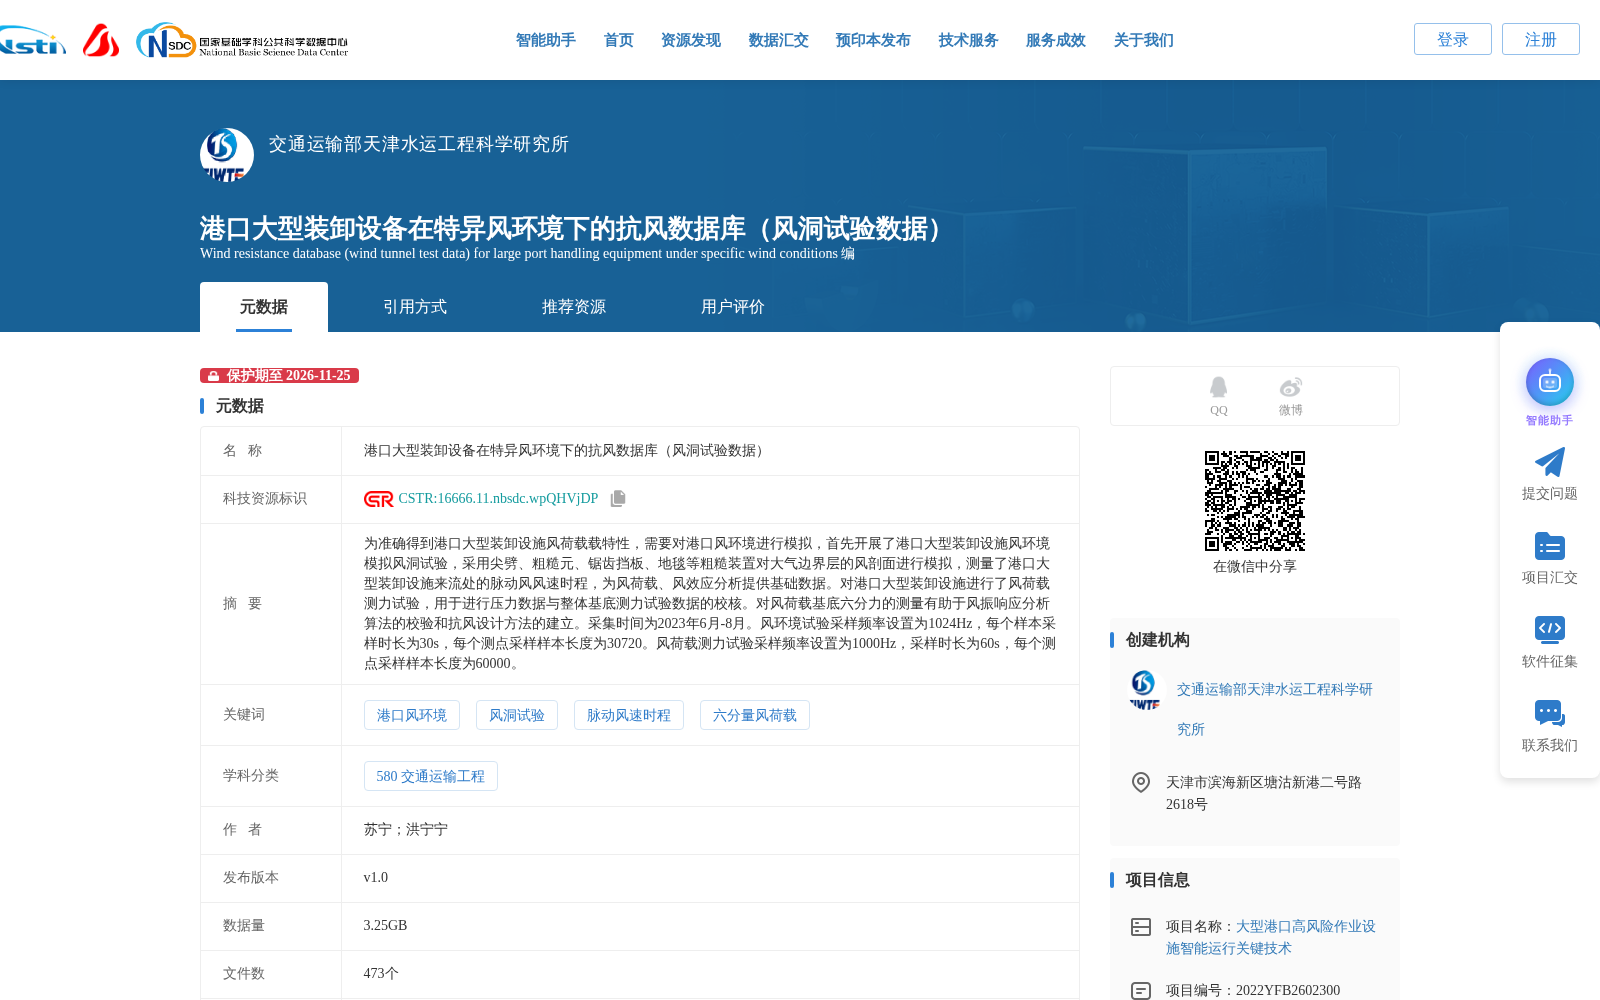Click the CSTR:16666.11.nbsdc.wpQHVjDP link
1600x1000 pixels.
[x=498, y=499]
